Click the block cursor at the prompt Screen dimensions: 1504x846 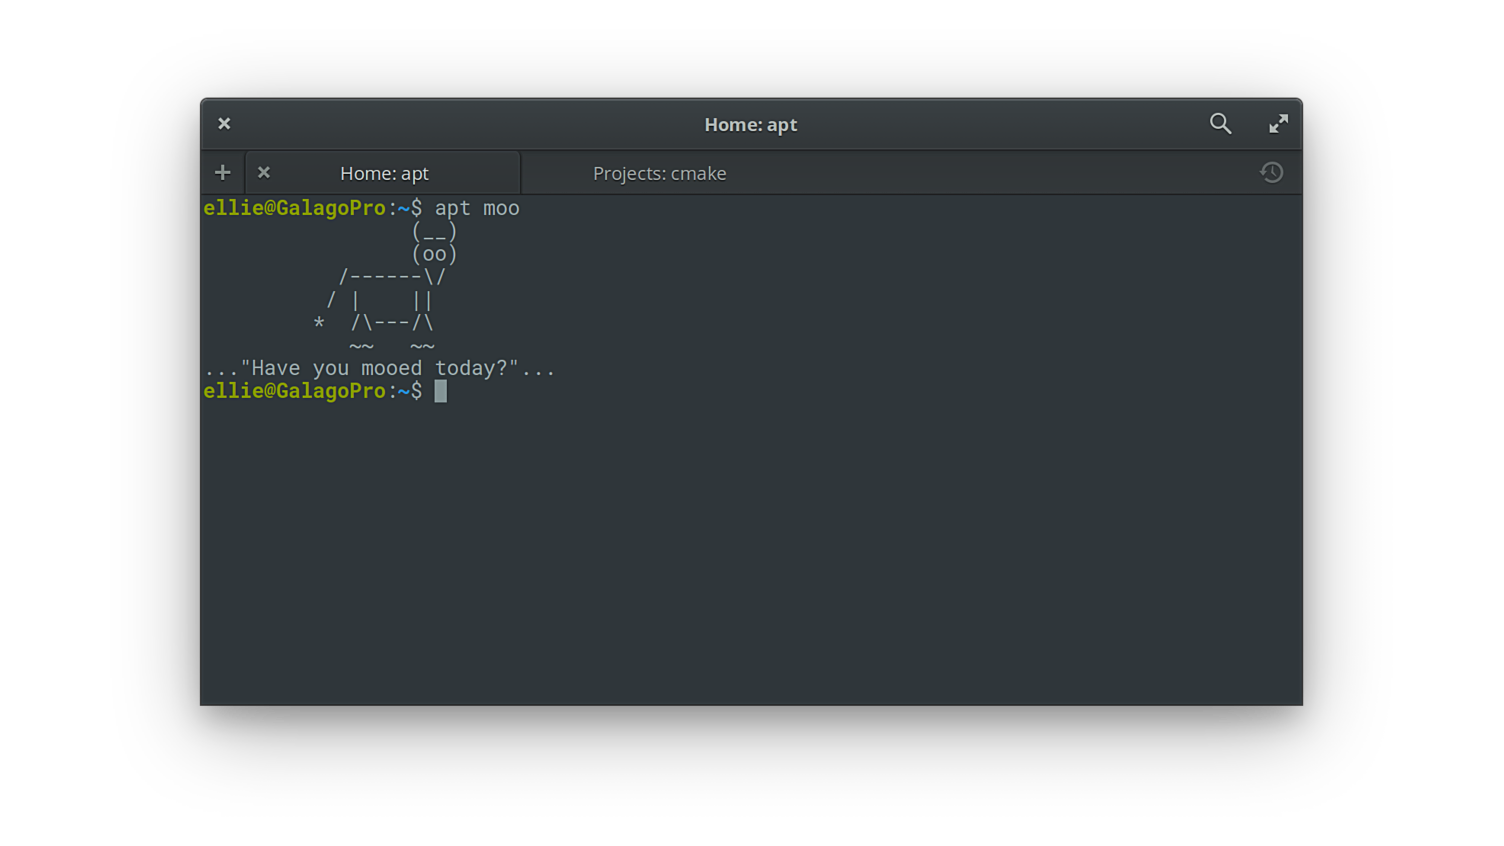coord(441,392)
